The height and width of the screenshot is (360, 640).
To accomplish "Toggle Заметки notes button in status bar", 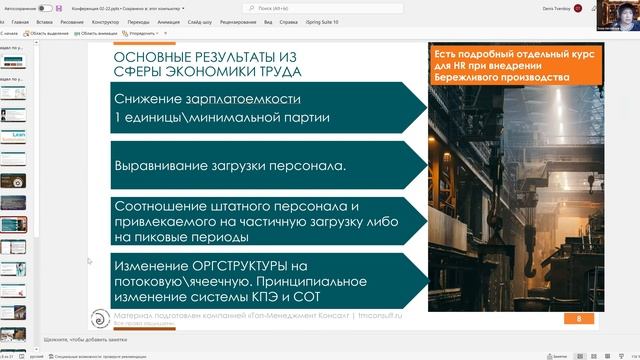I will coord(557,356).
